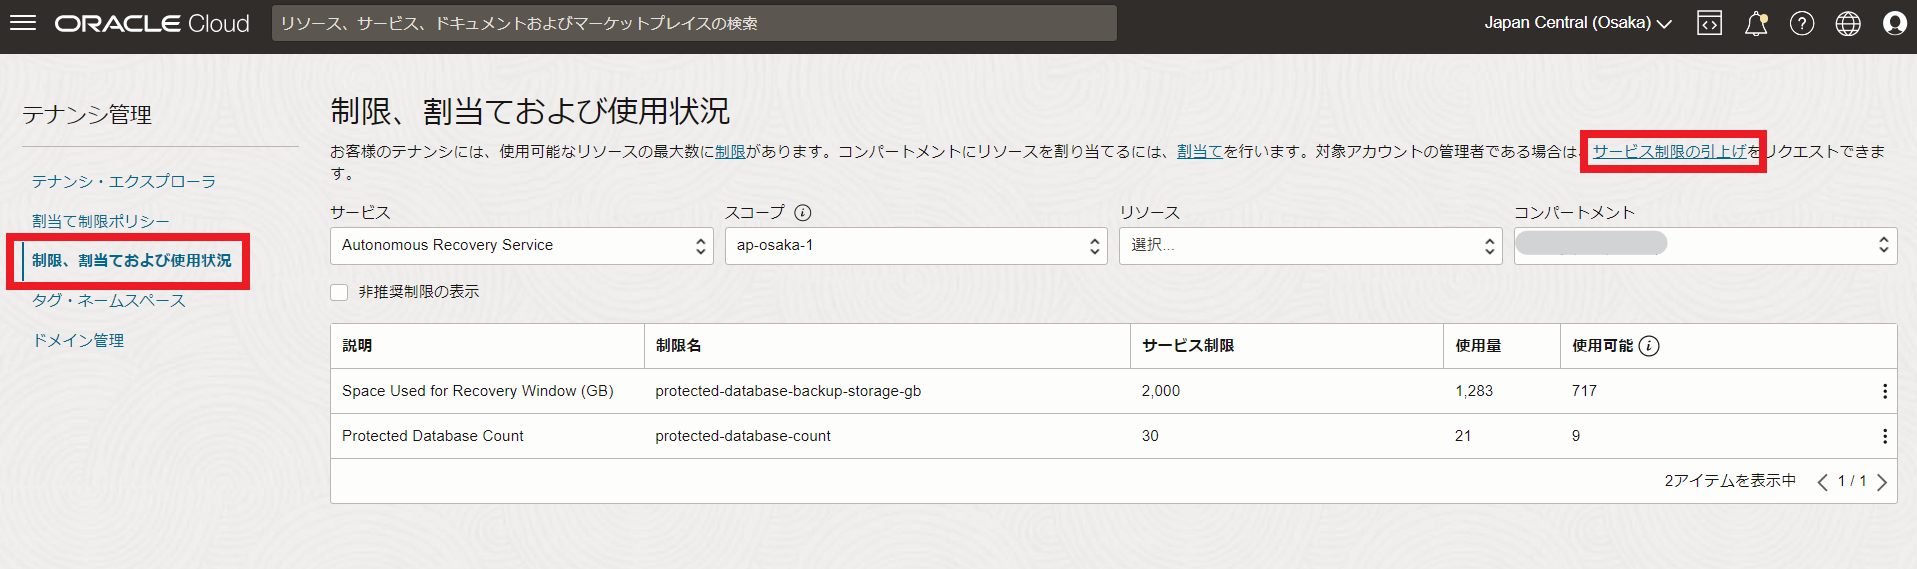Open the notifications bell
This screenshot has height=569, width=1917.
click(1755, 23)
